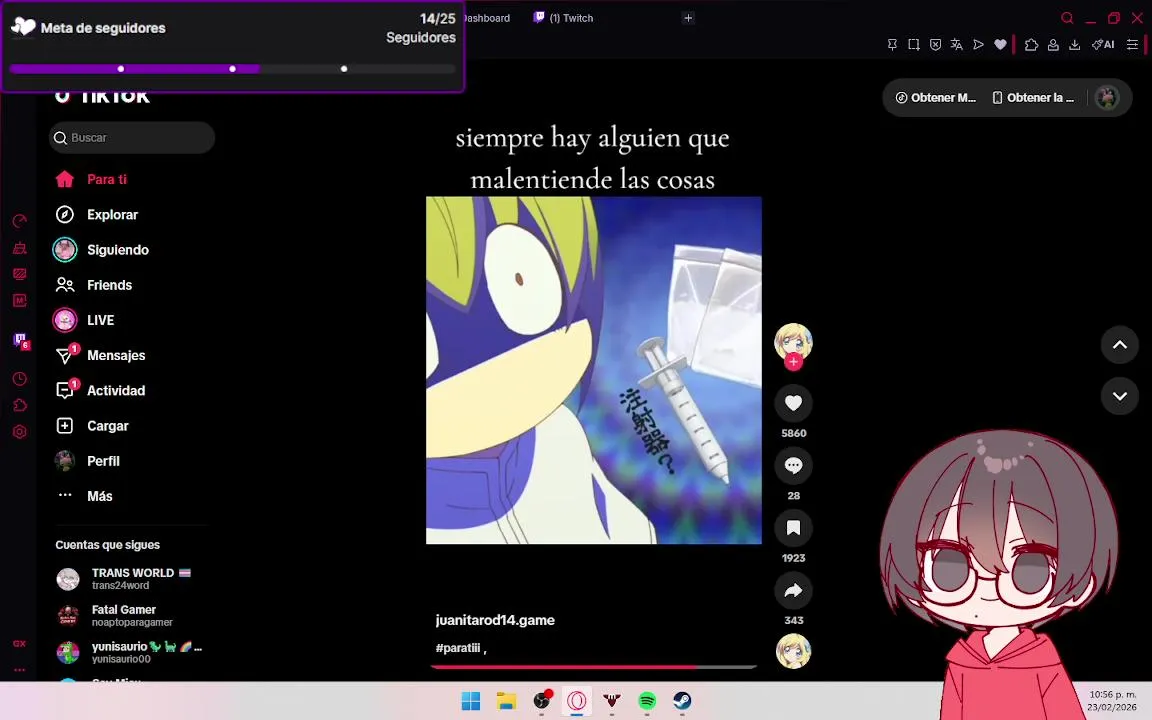Click the Meta de seguidores progress bar
Screen dimensions: 1152x720
(232, 69)
